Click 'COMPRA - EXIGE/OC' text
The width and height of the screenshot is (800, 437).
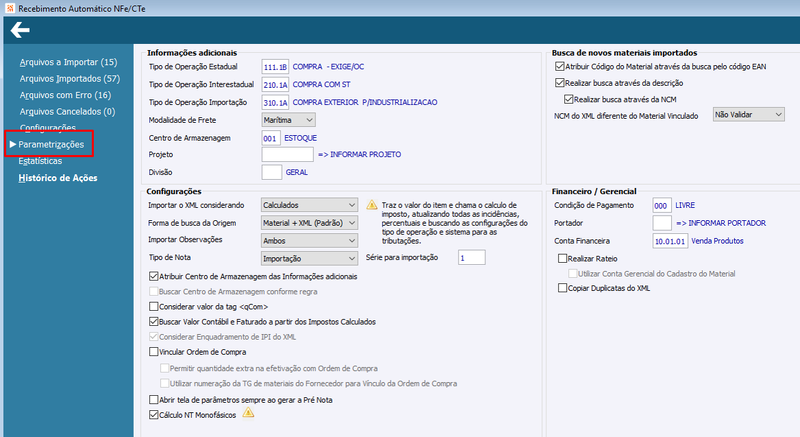coord(328,67)
